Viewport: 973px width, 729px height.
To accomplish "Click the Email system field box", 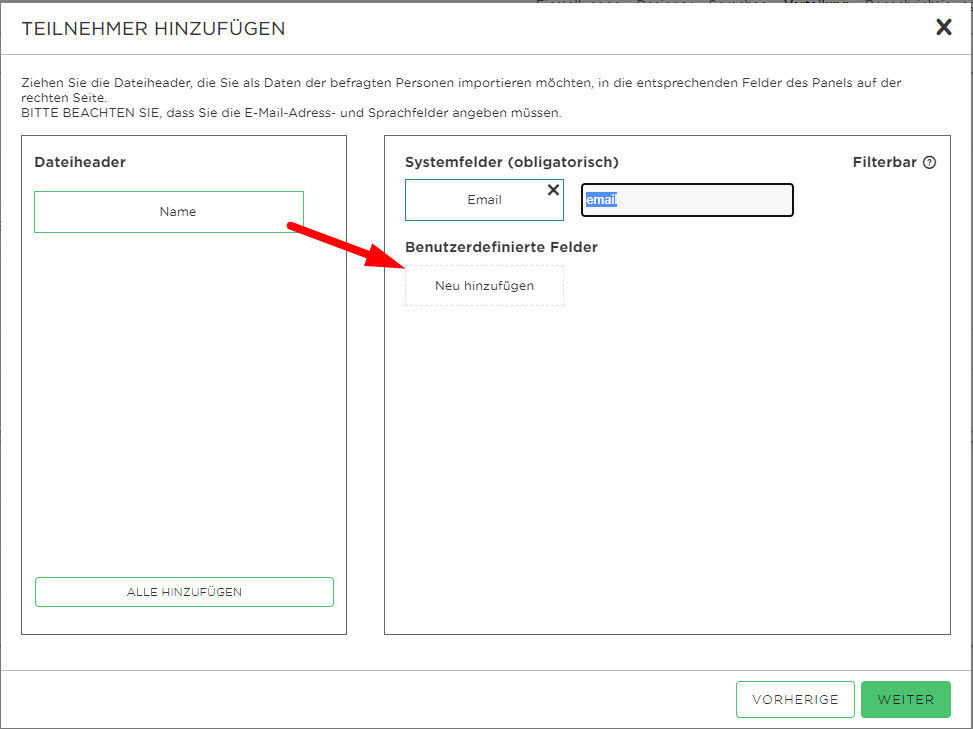I will 484,200.
